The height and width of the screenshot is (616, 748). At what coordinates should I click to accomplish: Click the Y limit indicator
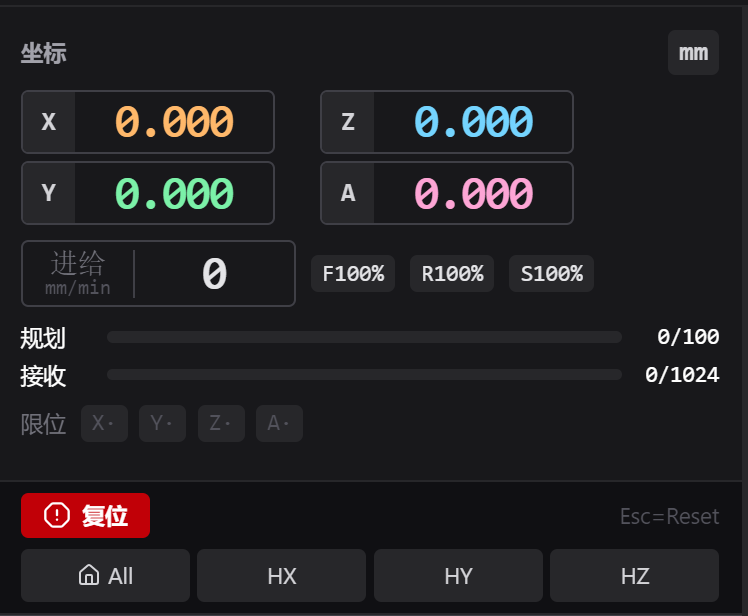(x=162, y=423)
